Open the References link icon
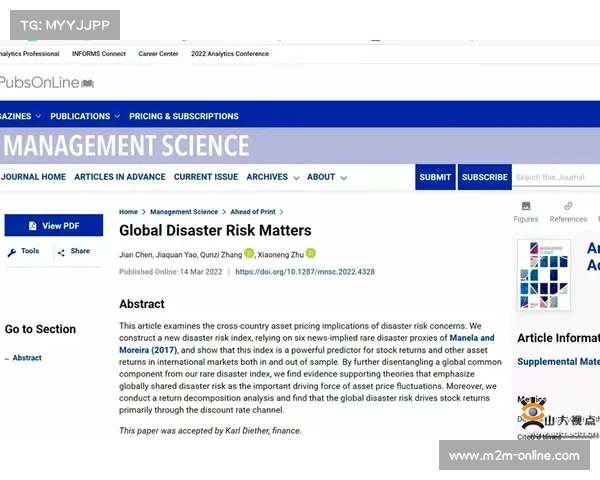Screen dimensions: 600x480 pos(568,206)
